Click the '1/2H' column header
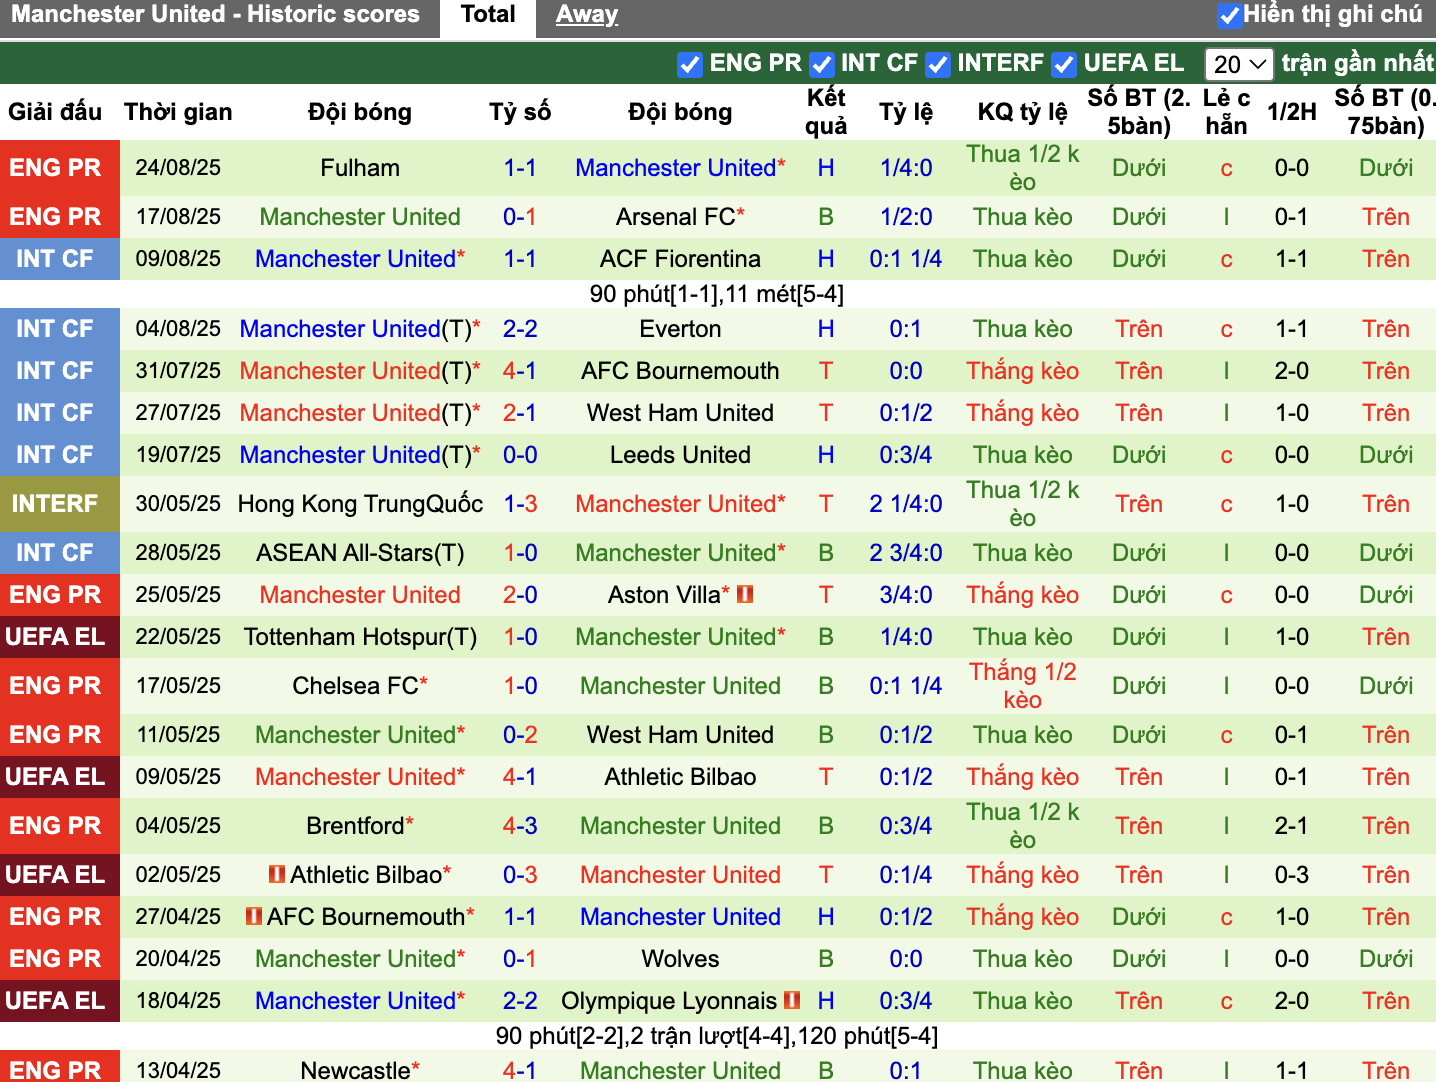 (1291, 112)
